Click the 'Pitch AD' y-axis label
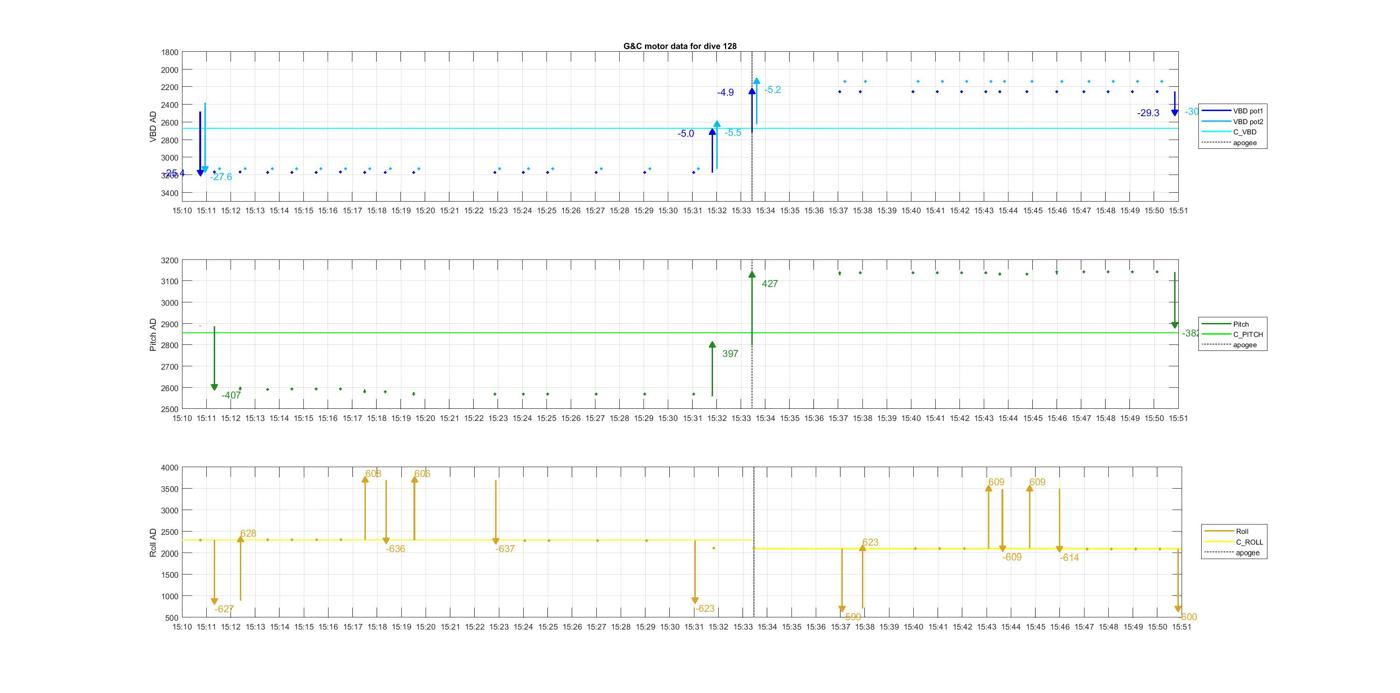The height and width of the screenshot is (693, 1400). click(x=153, y=334)
